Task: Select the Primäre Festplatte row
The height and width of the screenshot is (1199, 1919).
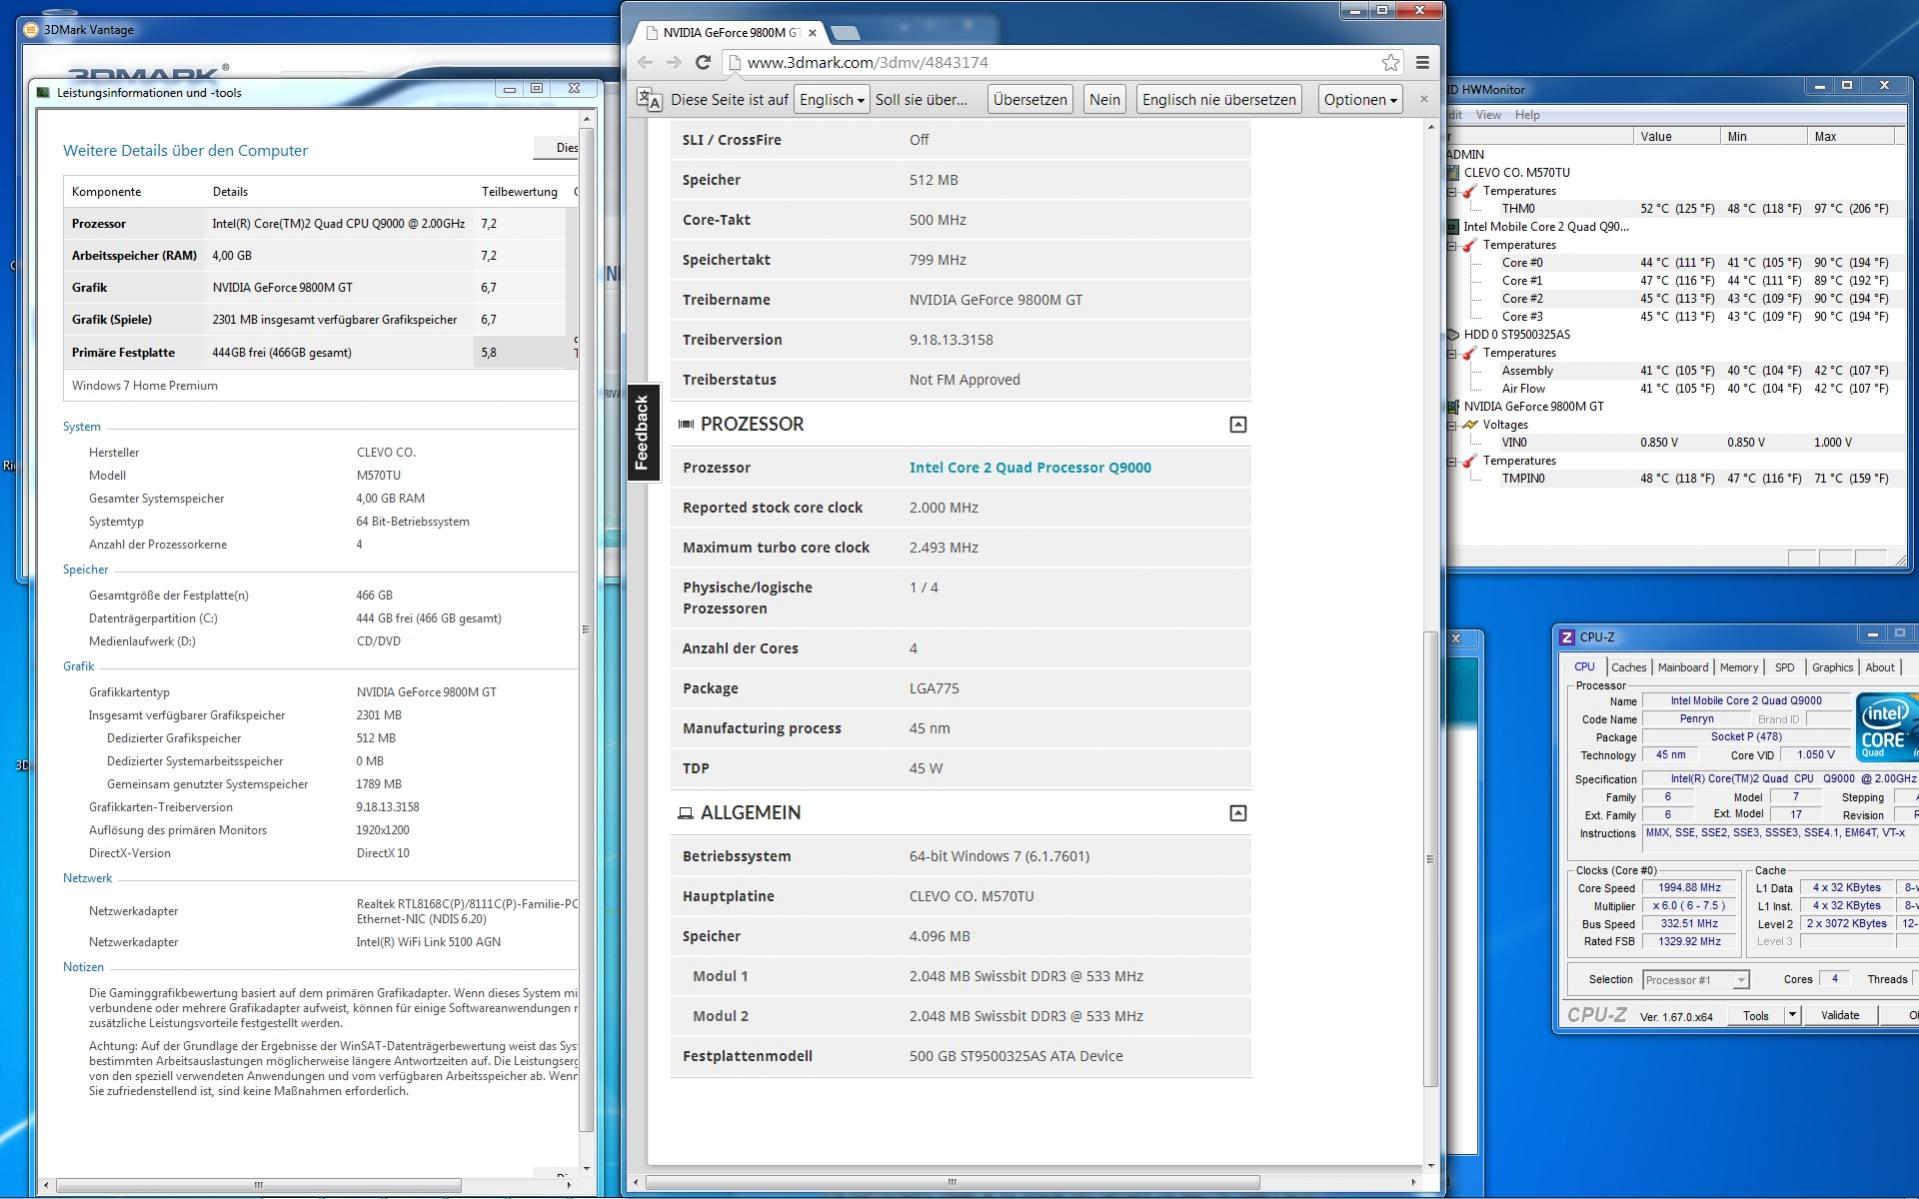Action: pos(320,352)
